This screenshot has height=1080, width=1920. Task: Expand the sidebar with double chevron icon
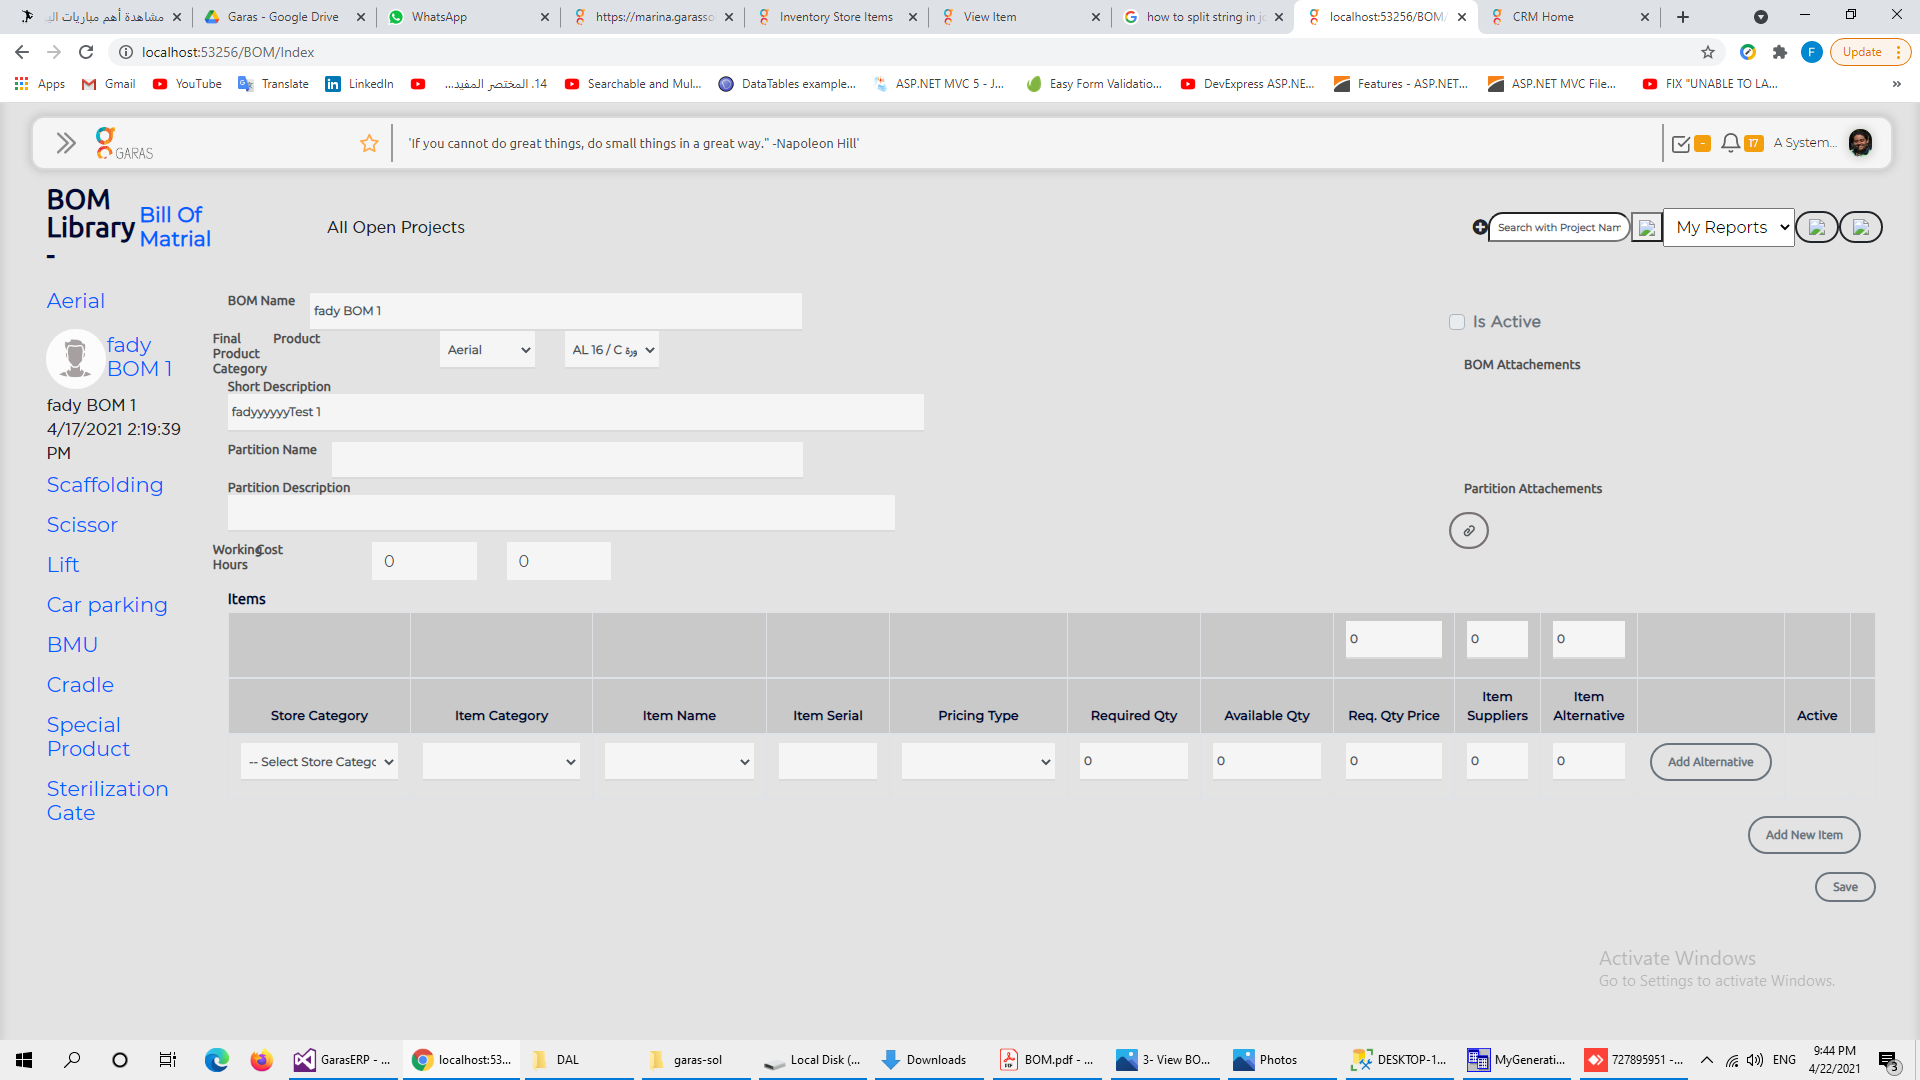point(66,143)
